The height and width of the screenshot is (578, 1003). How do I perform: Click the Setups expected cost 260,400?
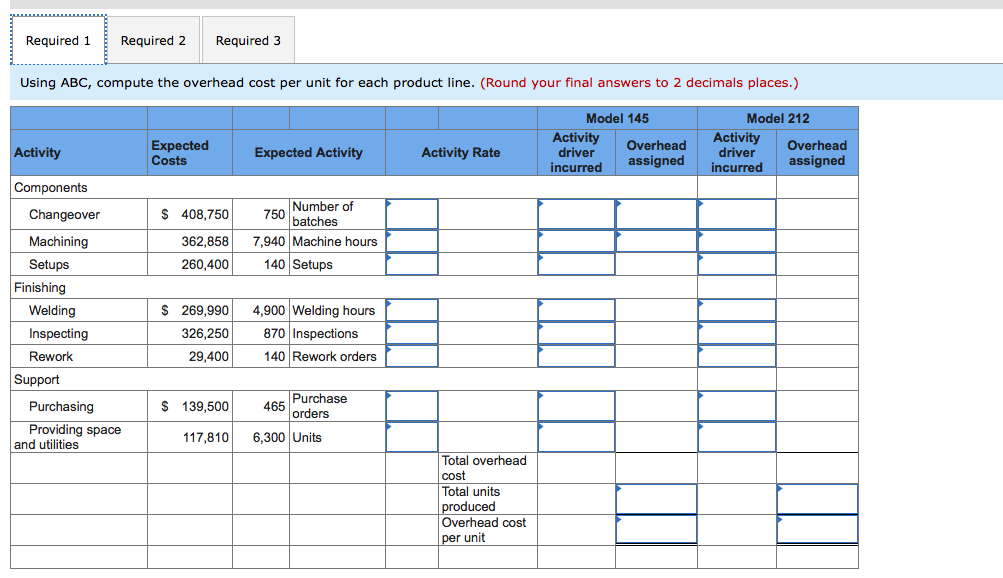click(x=205, y=264)
